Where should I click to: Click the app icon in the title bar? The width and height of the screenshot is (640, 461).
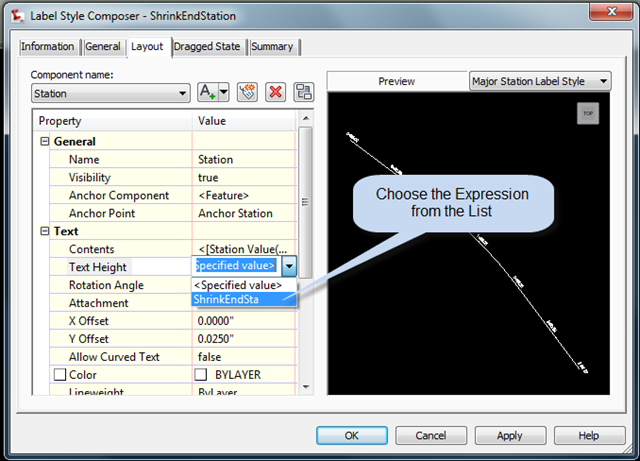click(17, 16)
